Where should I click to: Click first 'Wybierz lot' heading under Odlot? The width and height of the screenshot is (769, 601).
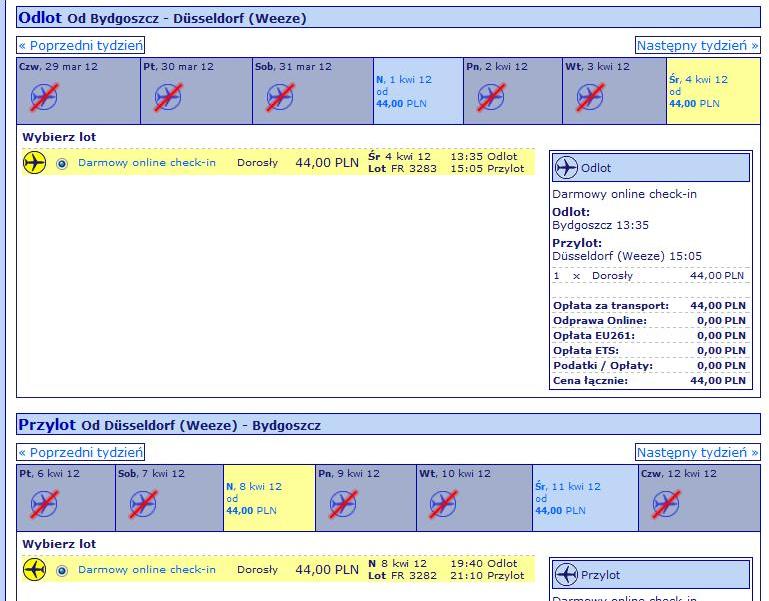pos(59,137)
